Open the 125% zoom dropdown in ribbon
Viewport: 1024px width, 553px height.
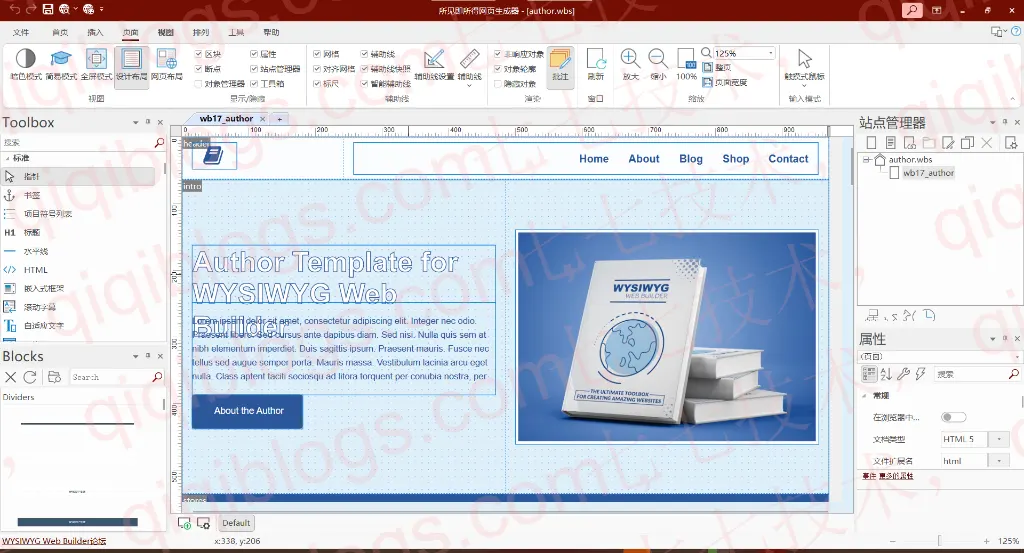[771, 53]
